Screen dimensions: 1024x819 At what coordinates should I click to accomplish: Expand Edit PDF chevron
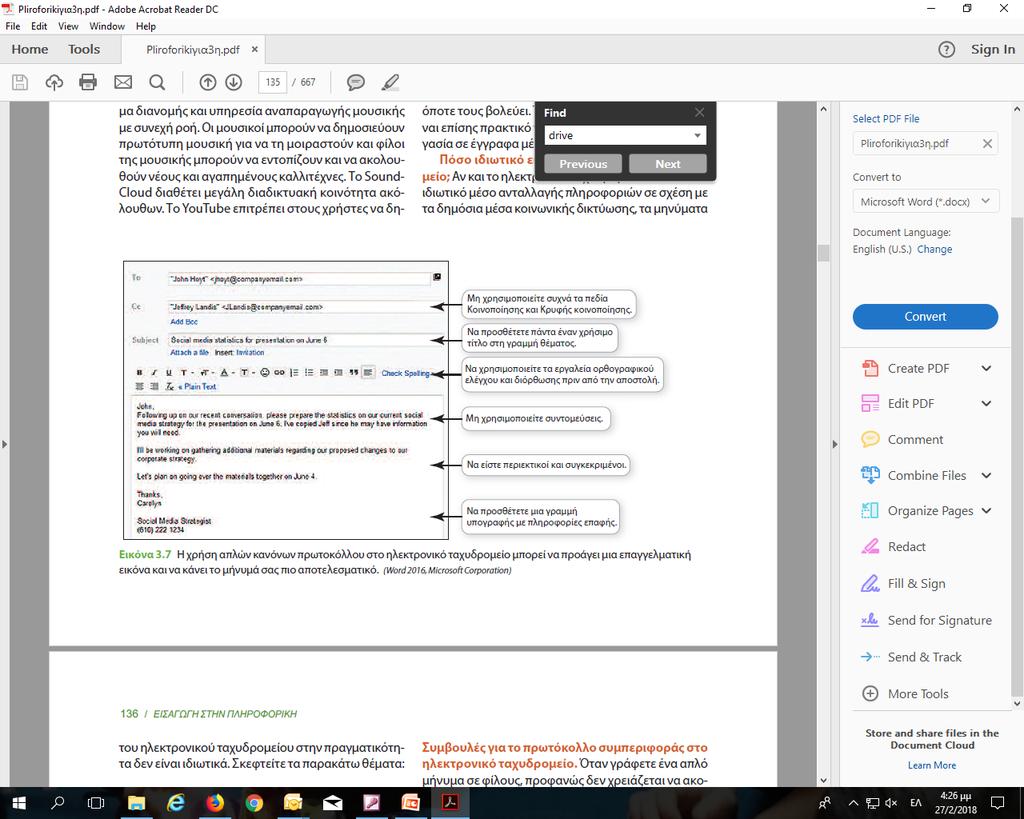click(986, 404)
